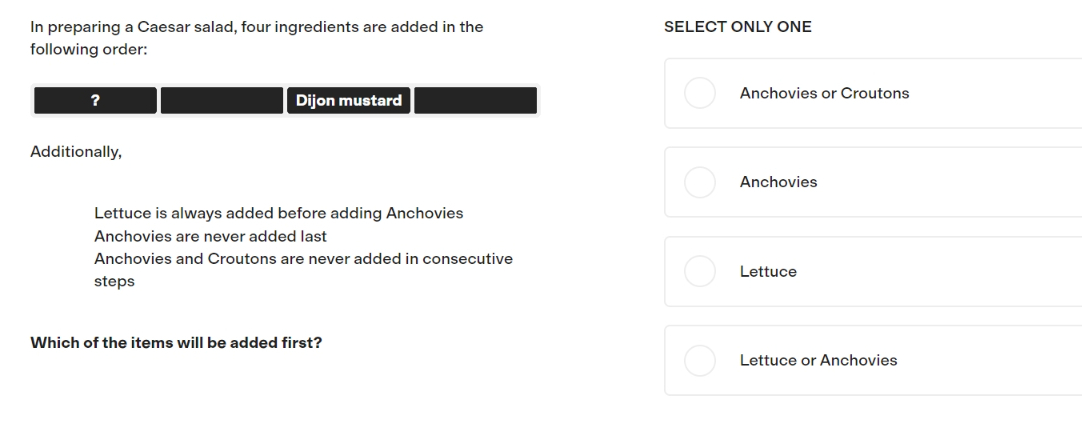Click the "Lettuce or Anchovies" answer text
This screenshot has width=1082, height=431.
tap(818, 361)
